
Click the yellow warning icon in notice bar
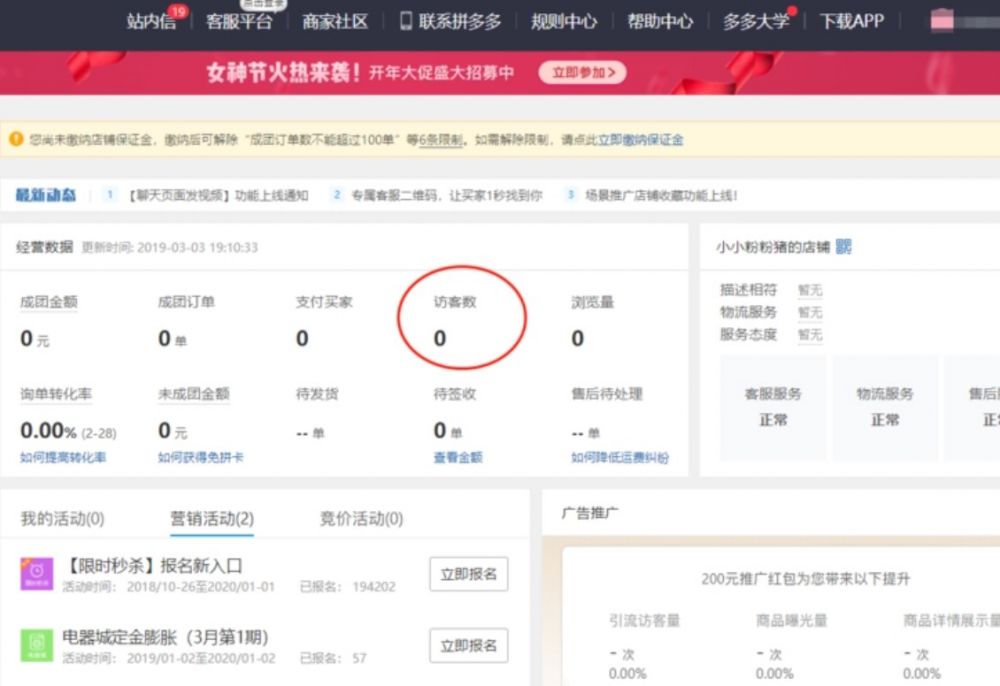[16, 139]
